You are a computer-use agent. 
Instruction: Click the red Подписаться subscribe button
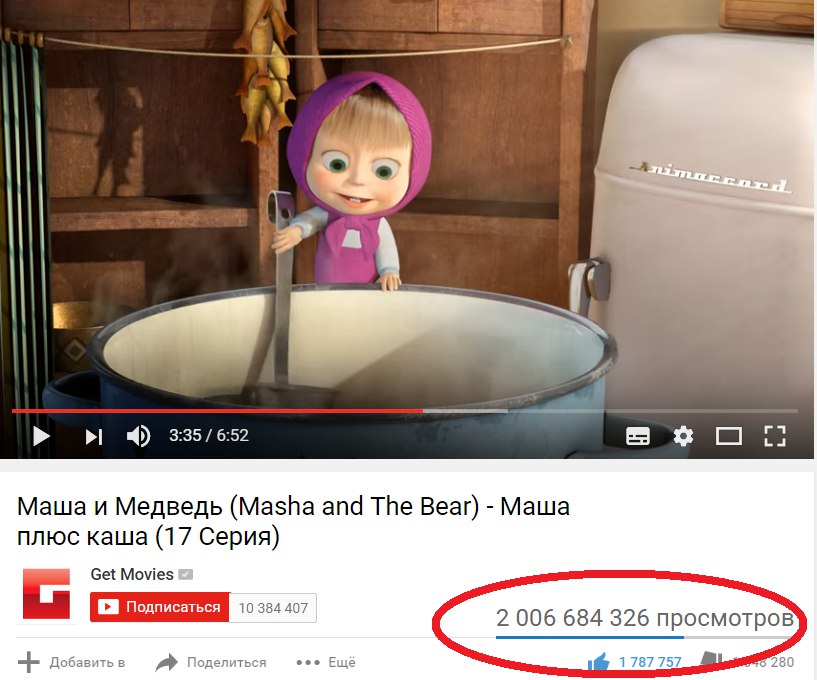(x=159, y=607)
